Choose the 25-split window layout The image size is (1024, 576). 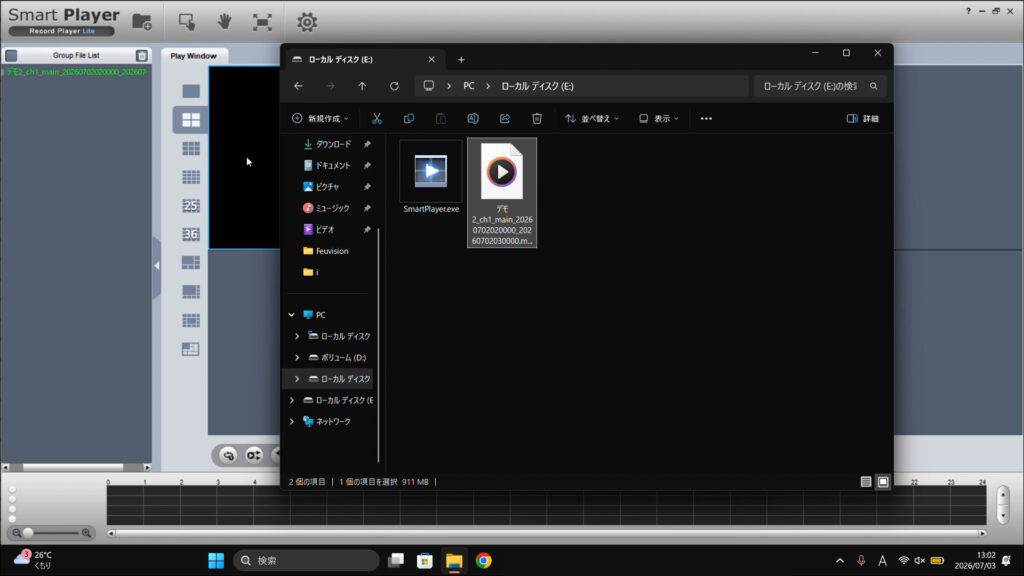coord(191,206)
